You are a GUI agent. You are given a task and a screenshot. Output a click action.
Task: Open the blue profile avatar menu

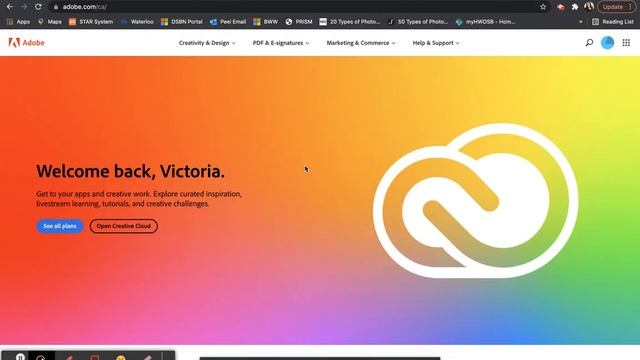pyautogui.click(x=607, y=42)
